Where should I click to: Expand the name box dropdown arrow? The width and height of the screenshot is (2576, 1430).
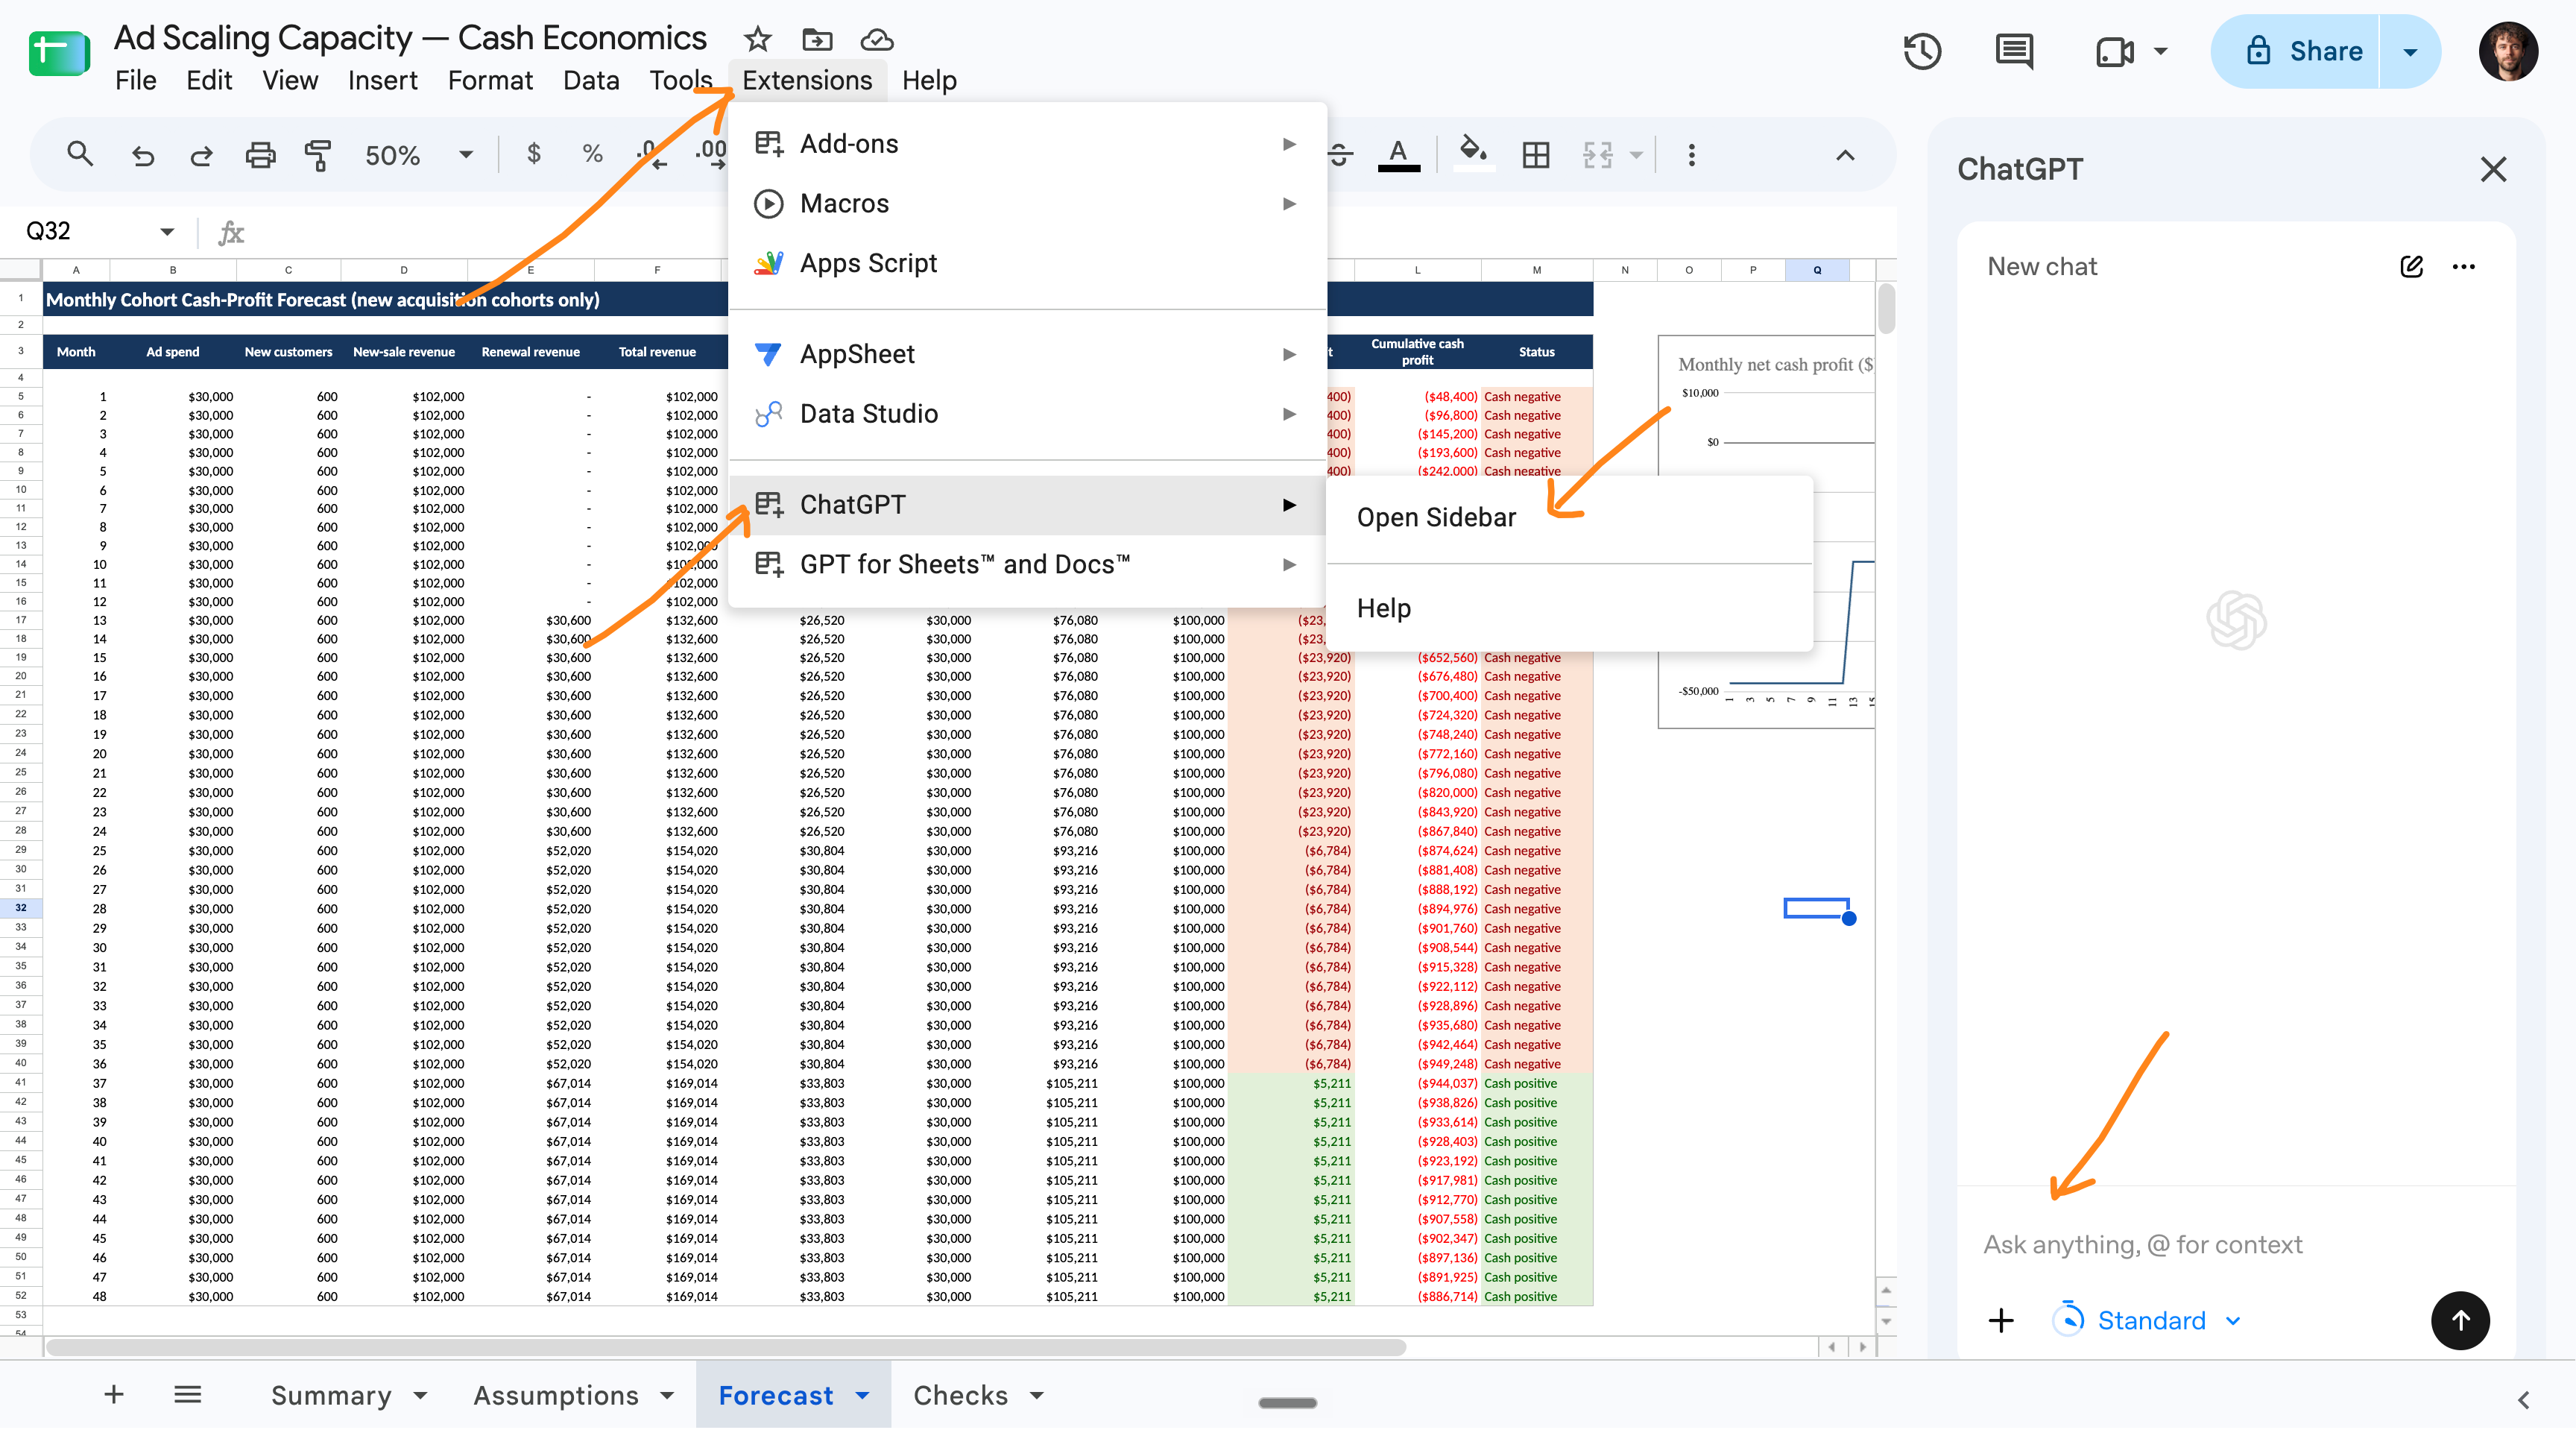click(x=167, y=232)
